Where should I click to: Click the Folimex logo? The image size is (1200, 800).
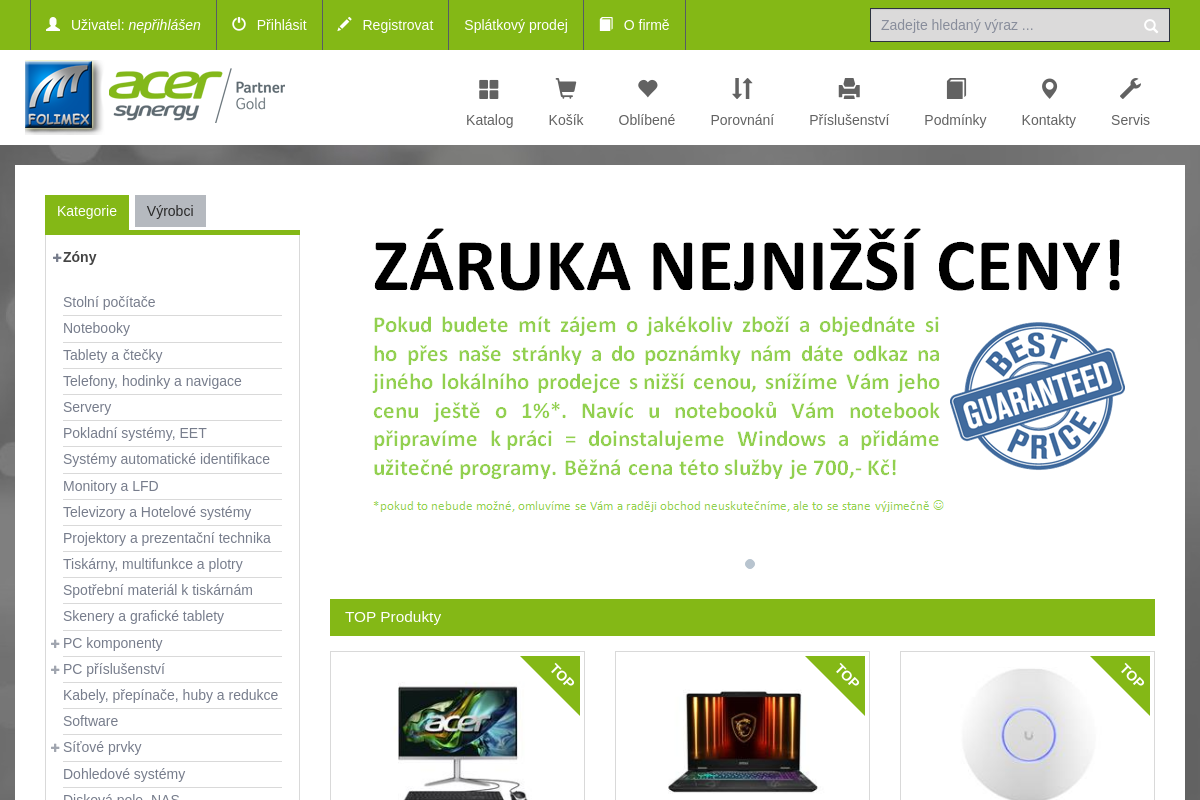click(62, 97)
